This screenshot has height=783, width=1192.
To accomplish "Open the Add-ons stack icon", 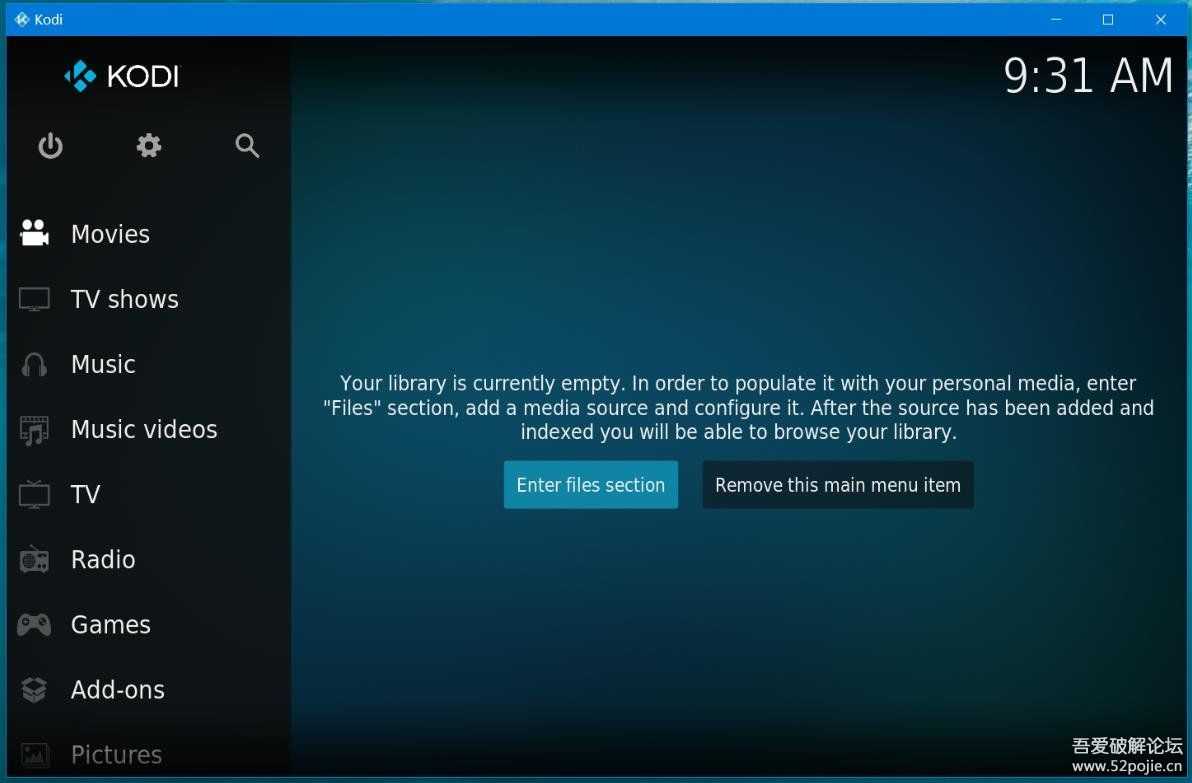I will click(33, 689).
